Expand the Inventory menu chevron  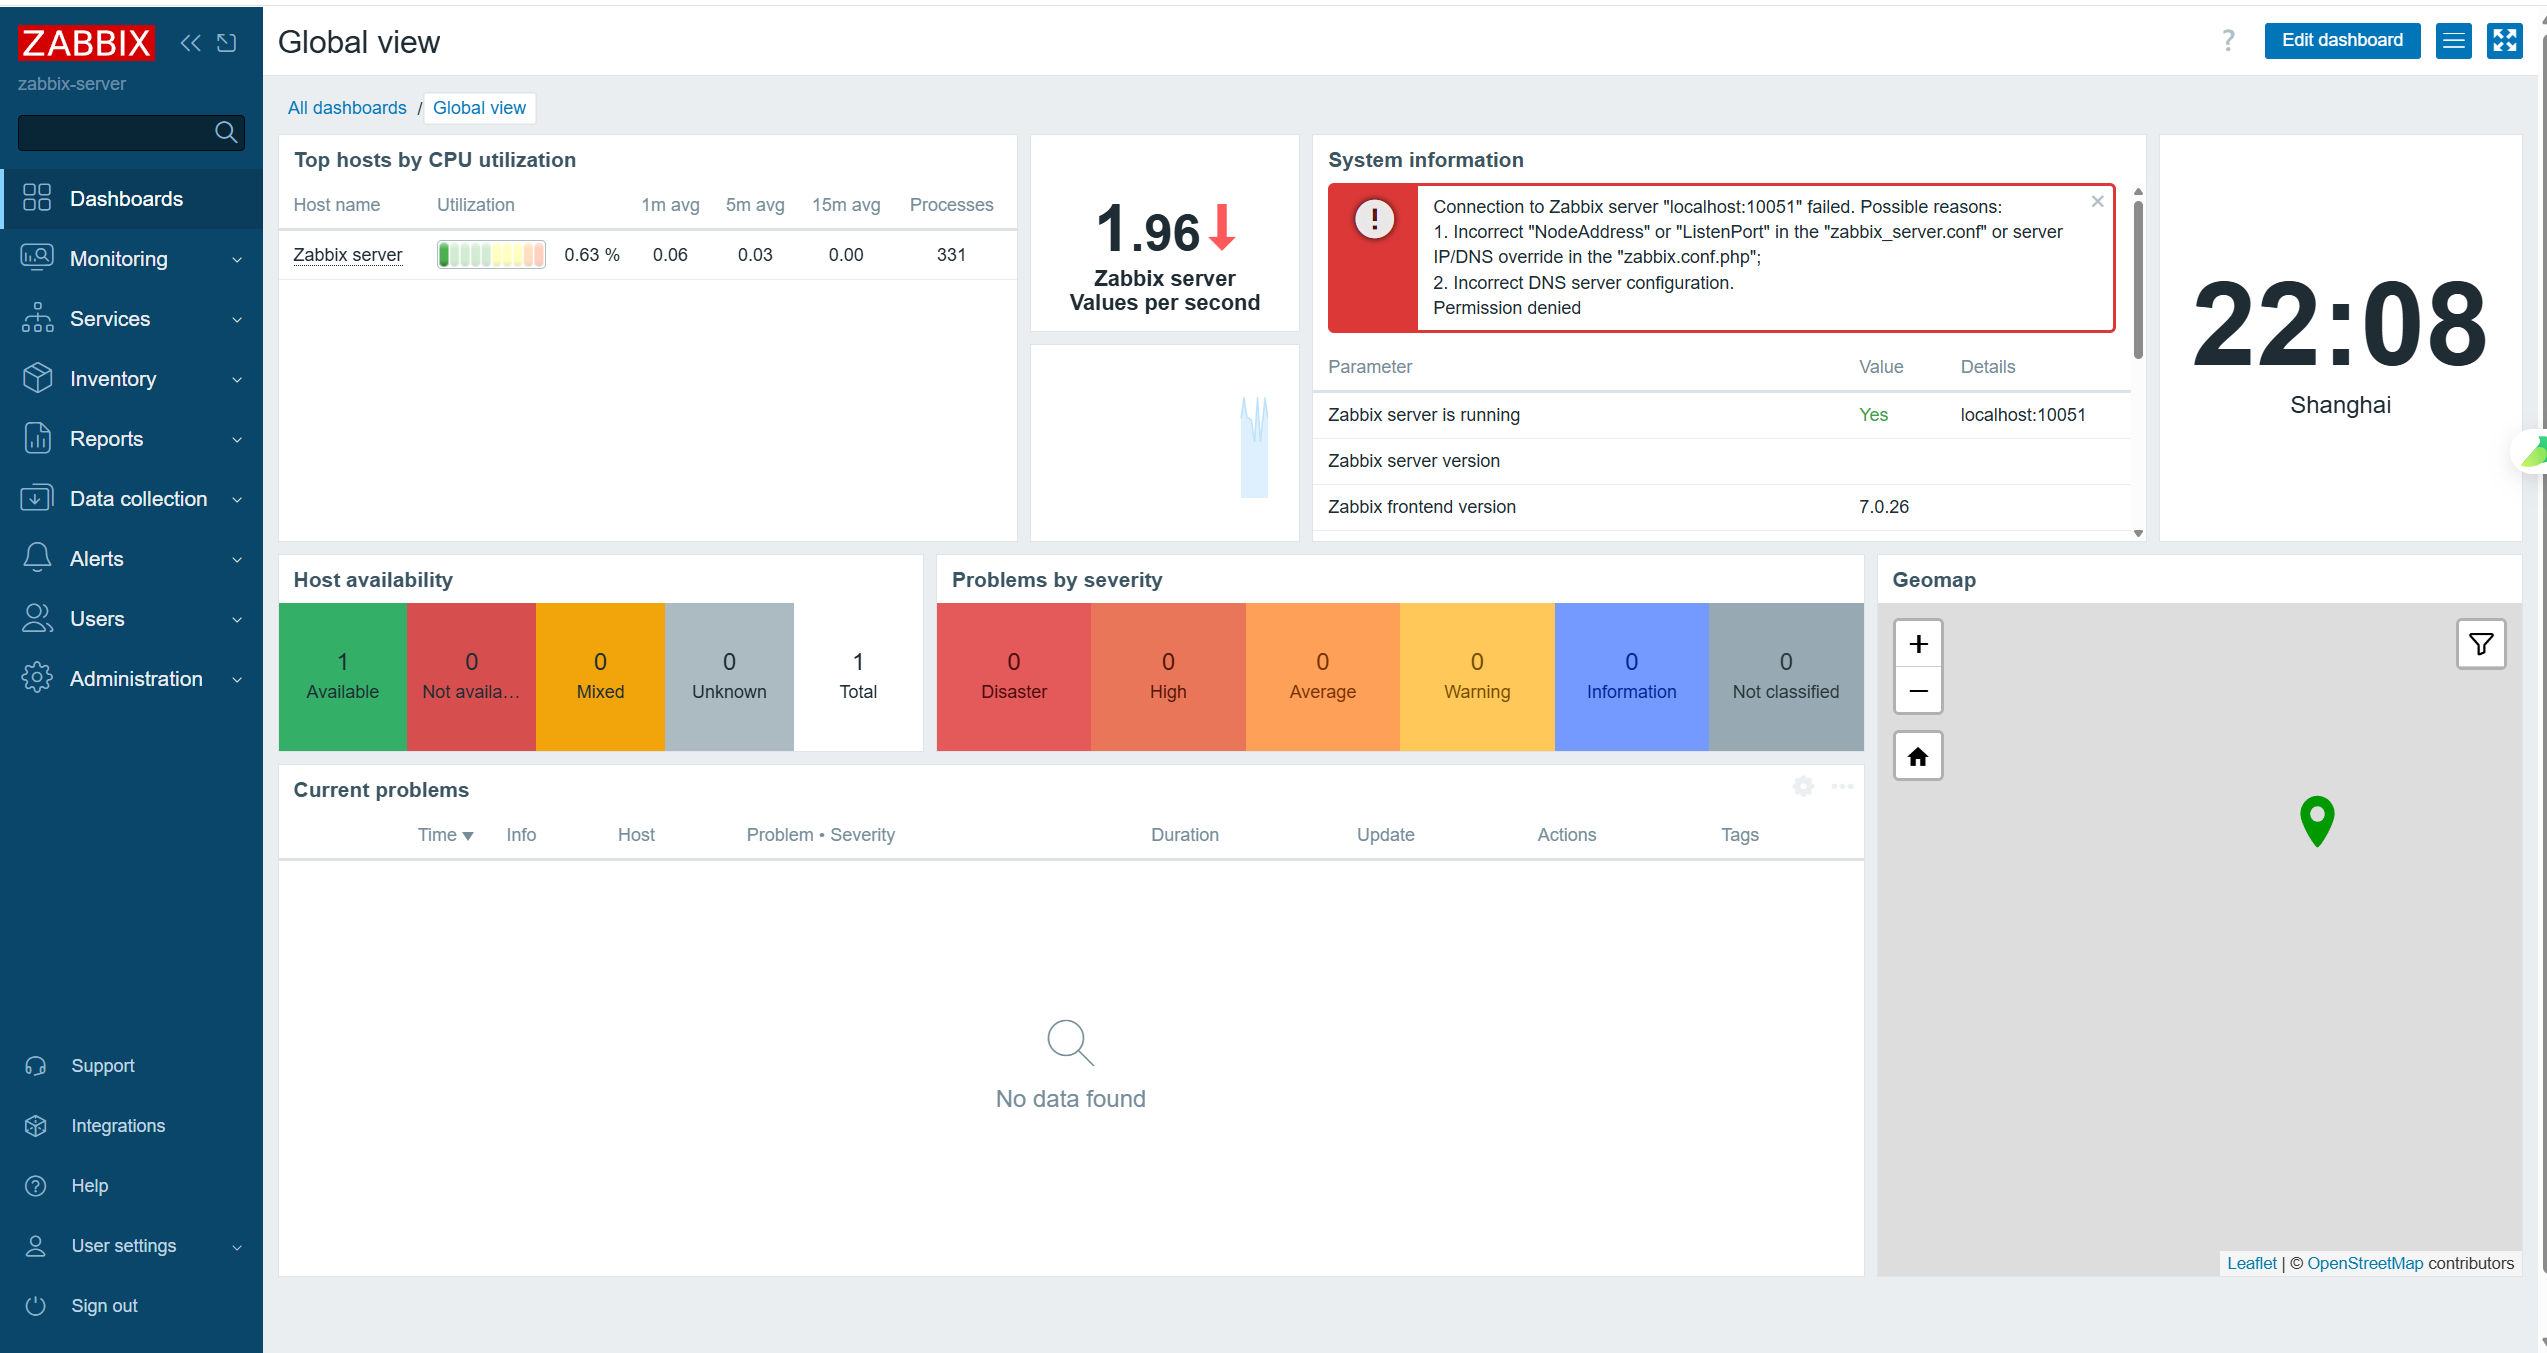point(237,380)
